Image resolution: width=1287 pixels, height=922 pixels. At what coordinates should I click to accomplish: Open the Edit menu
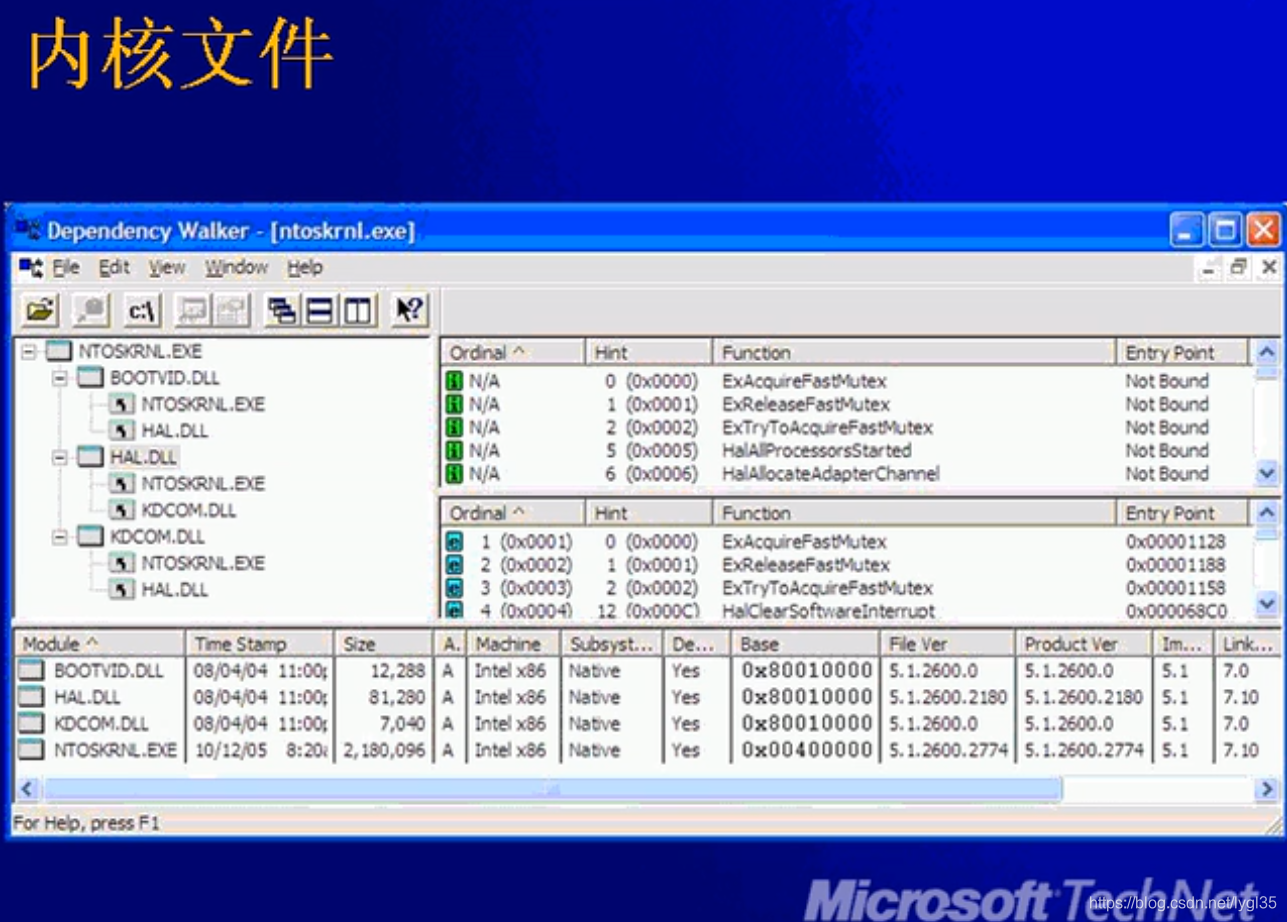pos(114,267)
